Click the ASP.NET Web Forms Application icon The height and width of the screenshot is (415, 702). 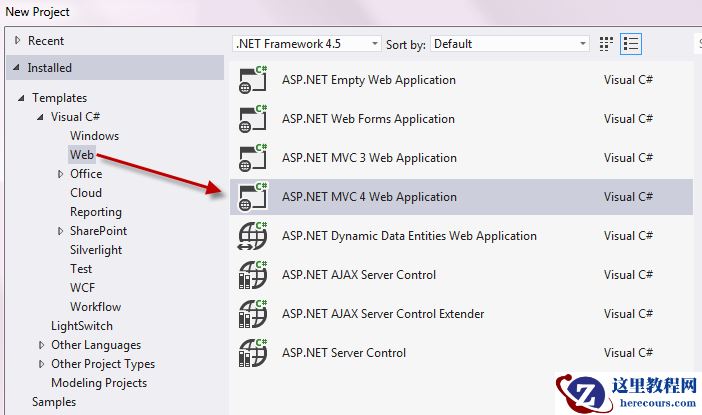click(253, 119)
